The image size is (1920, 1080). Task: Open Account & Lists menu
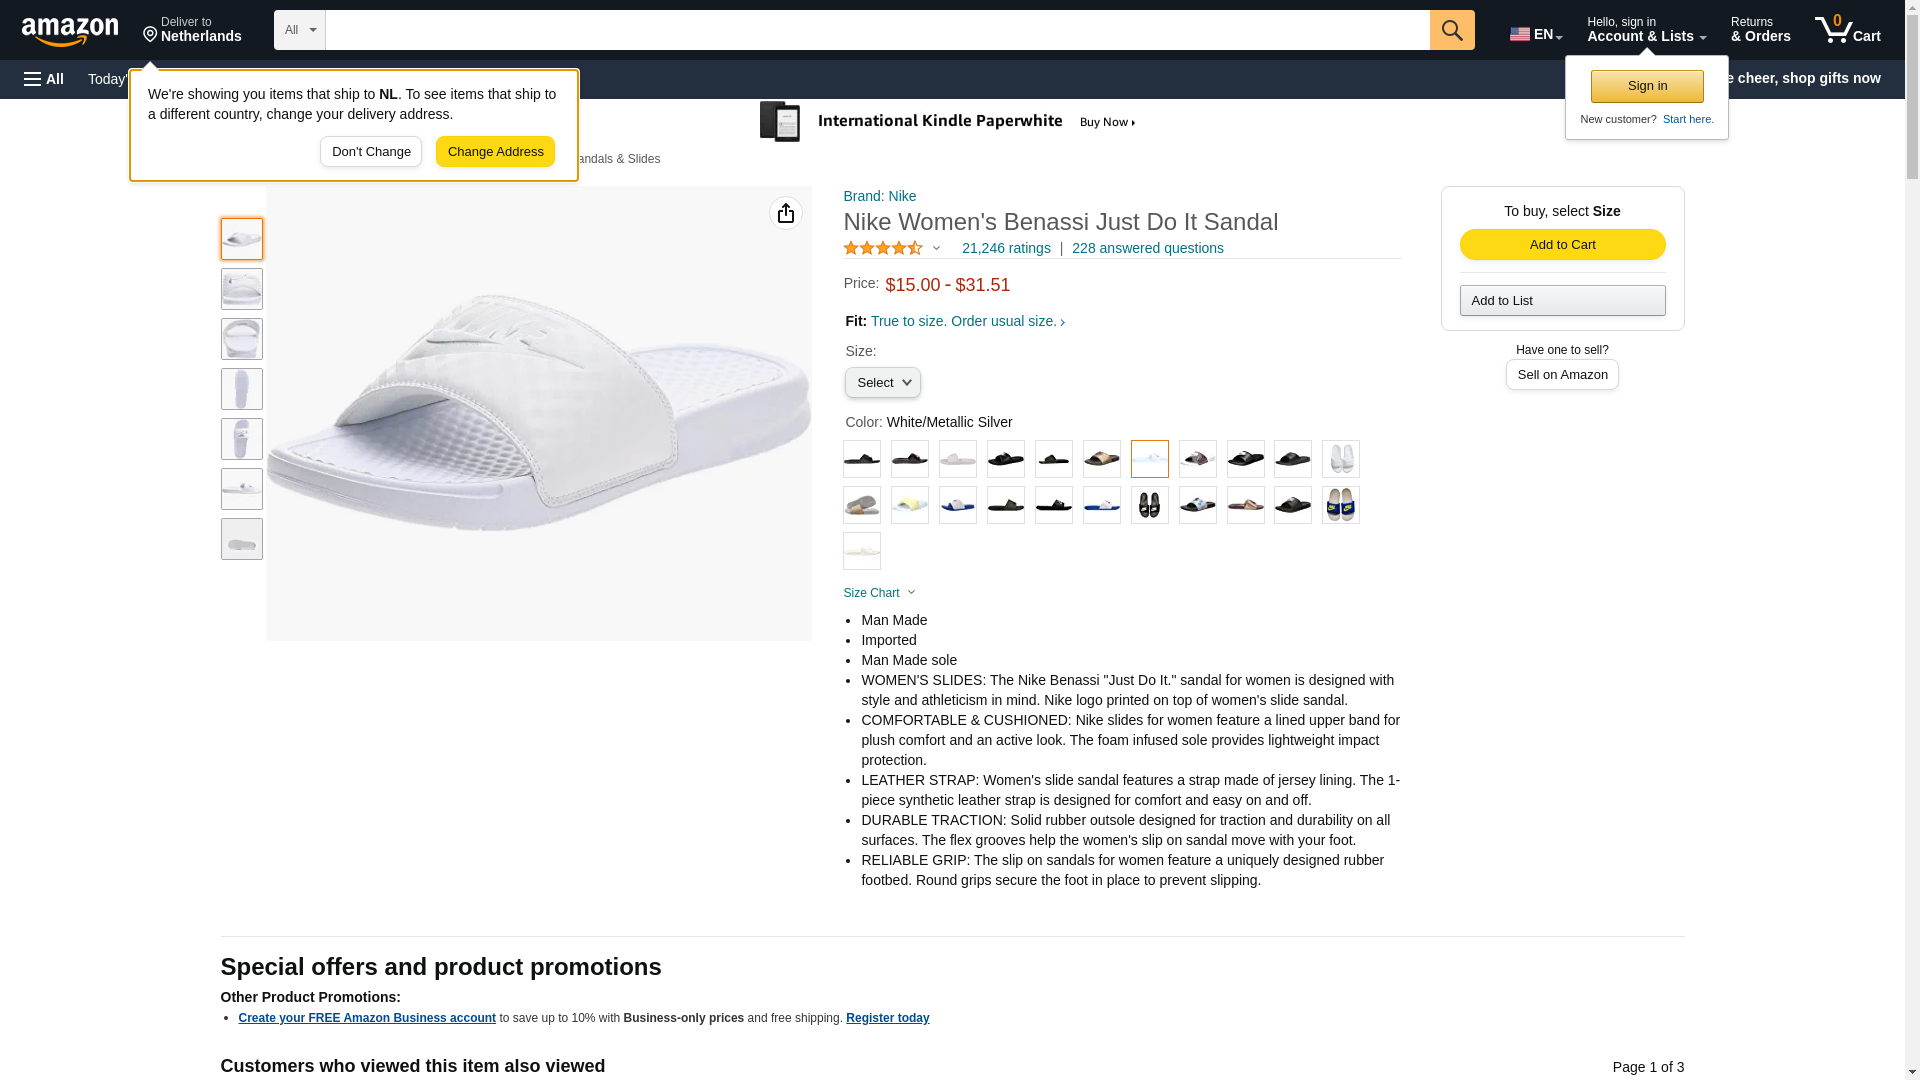tap(1645, 30)
